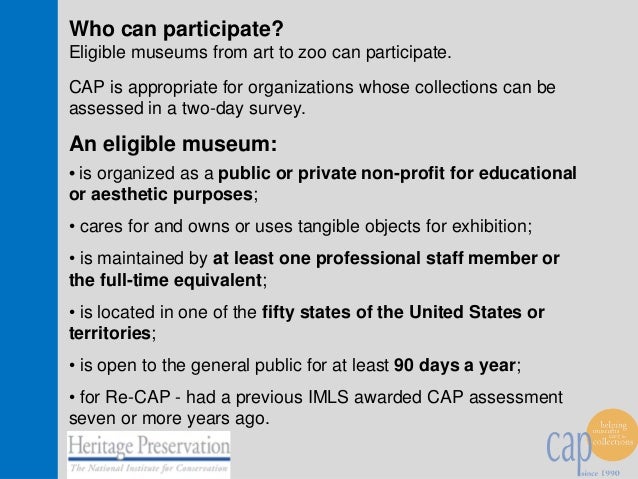Click the 'Who can participate?' heading
The height and width of the screenshot is (479, 638).
(x=176, y=28)
